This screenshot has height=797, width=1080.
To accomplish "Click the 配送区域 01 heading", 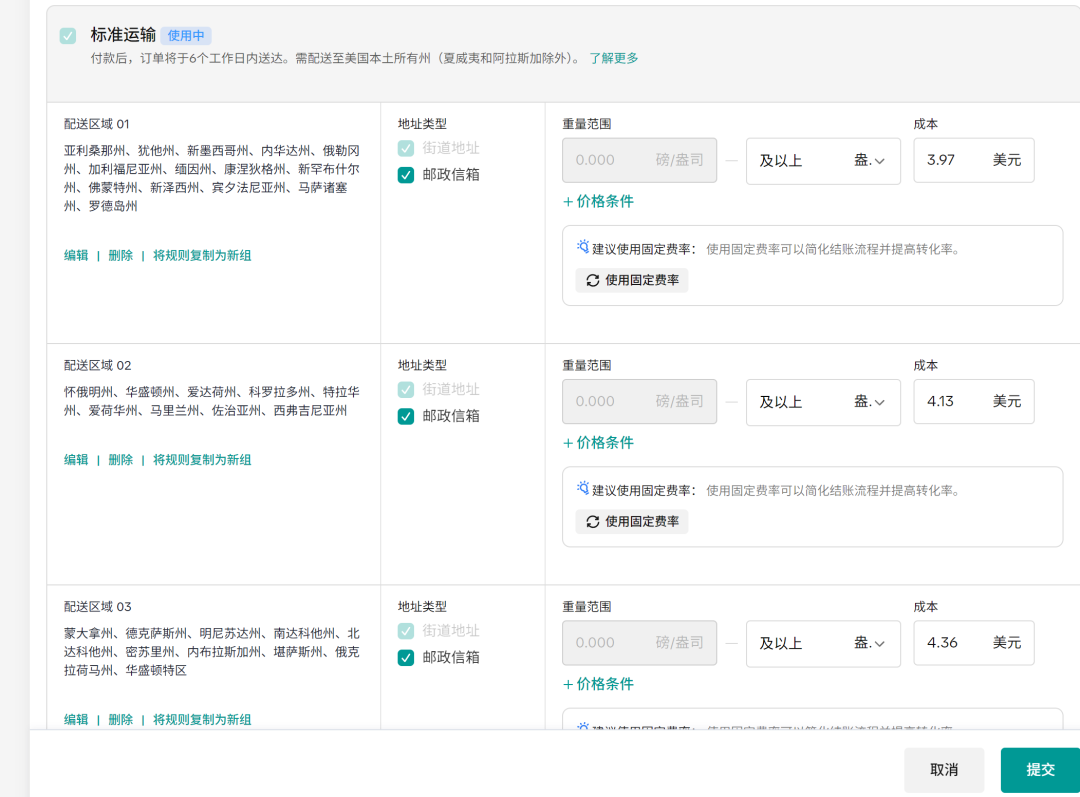I will (97, 124).
